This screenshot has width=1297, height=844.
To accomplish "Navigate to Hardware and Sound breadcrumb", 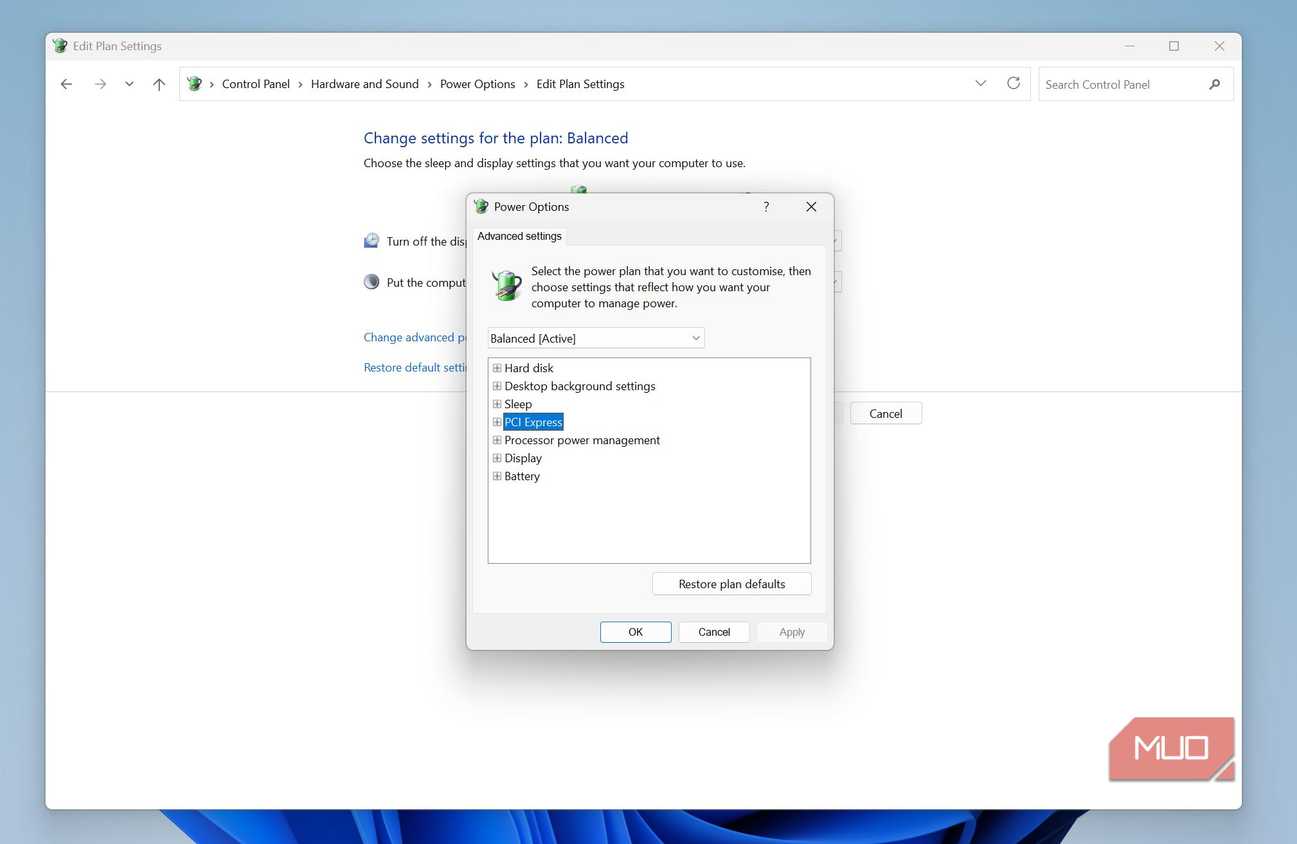I will point(365,84).
